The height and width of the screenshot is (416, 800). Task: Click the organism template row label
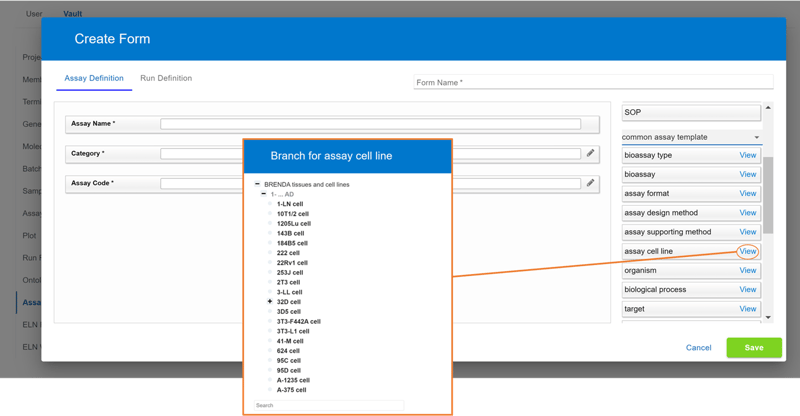tap(640, 271)
